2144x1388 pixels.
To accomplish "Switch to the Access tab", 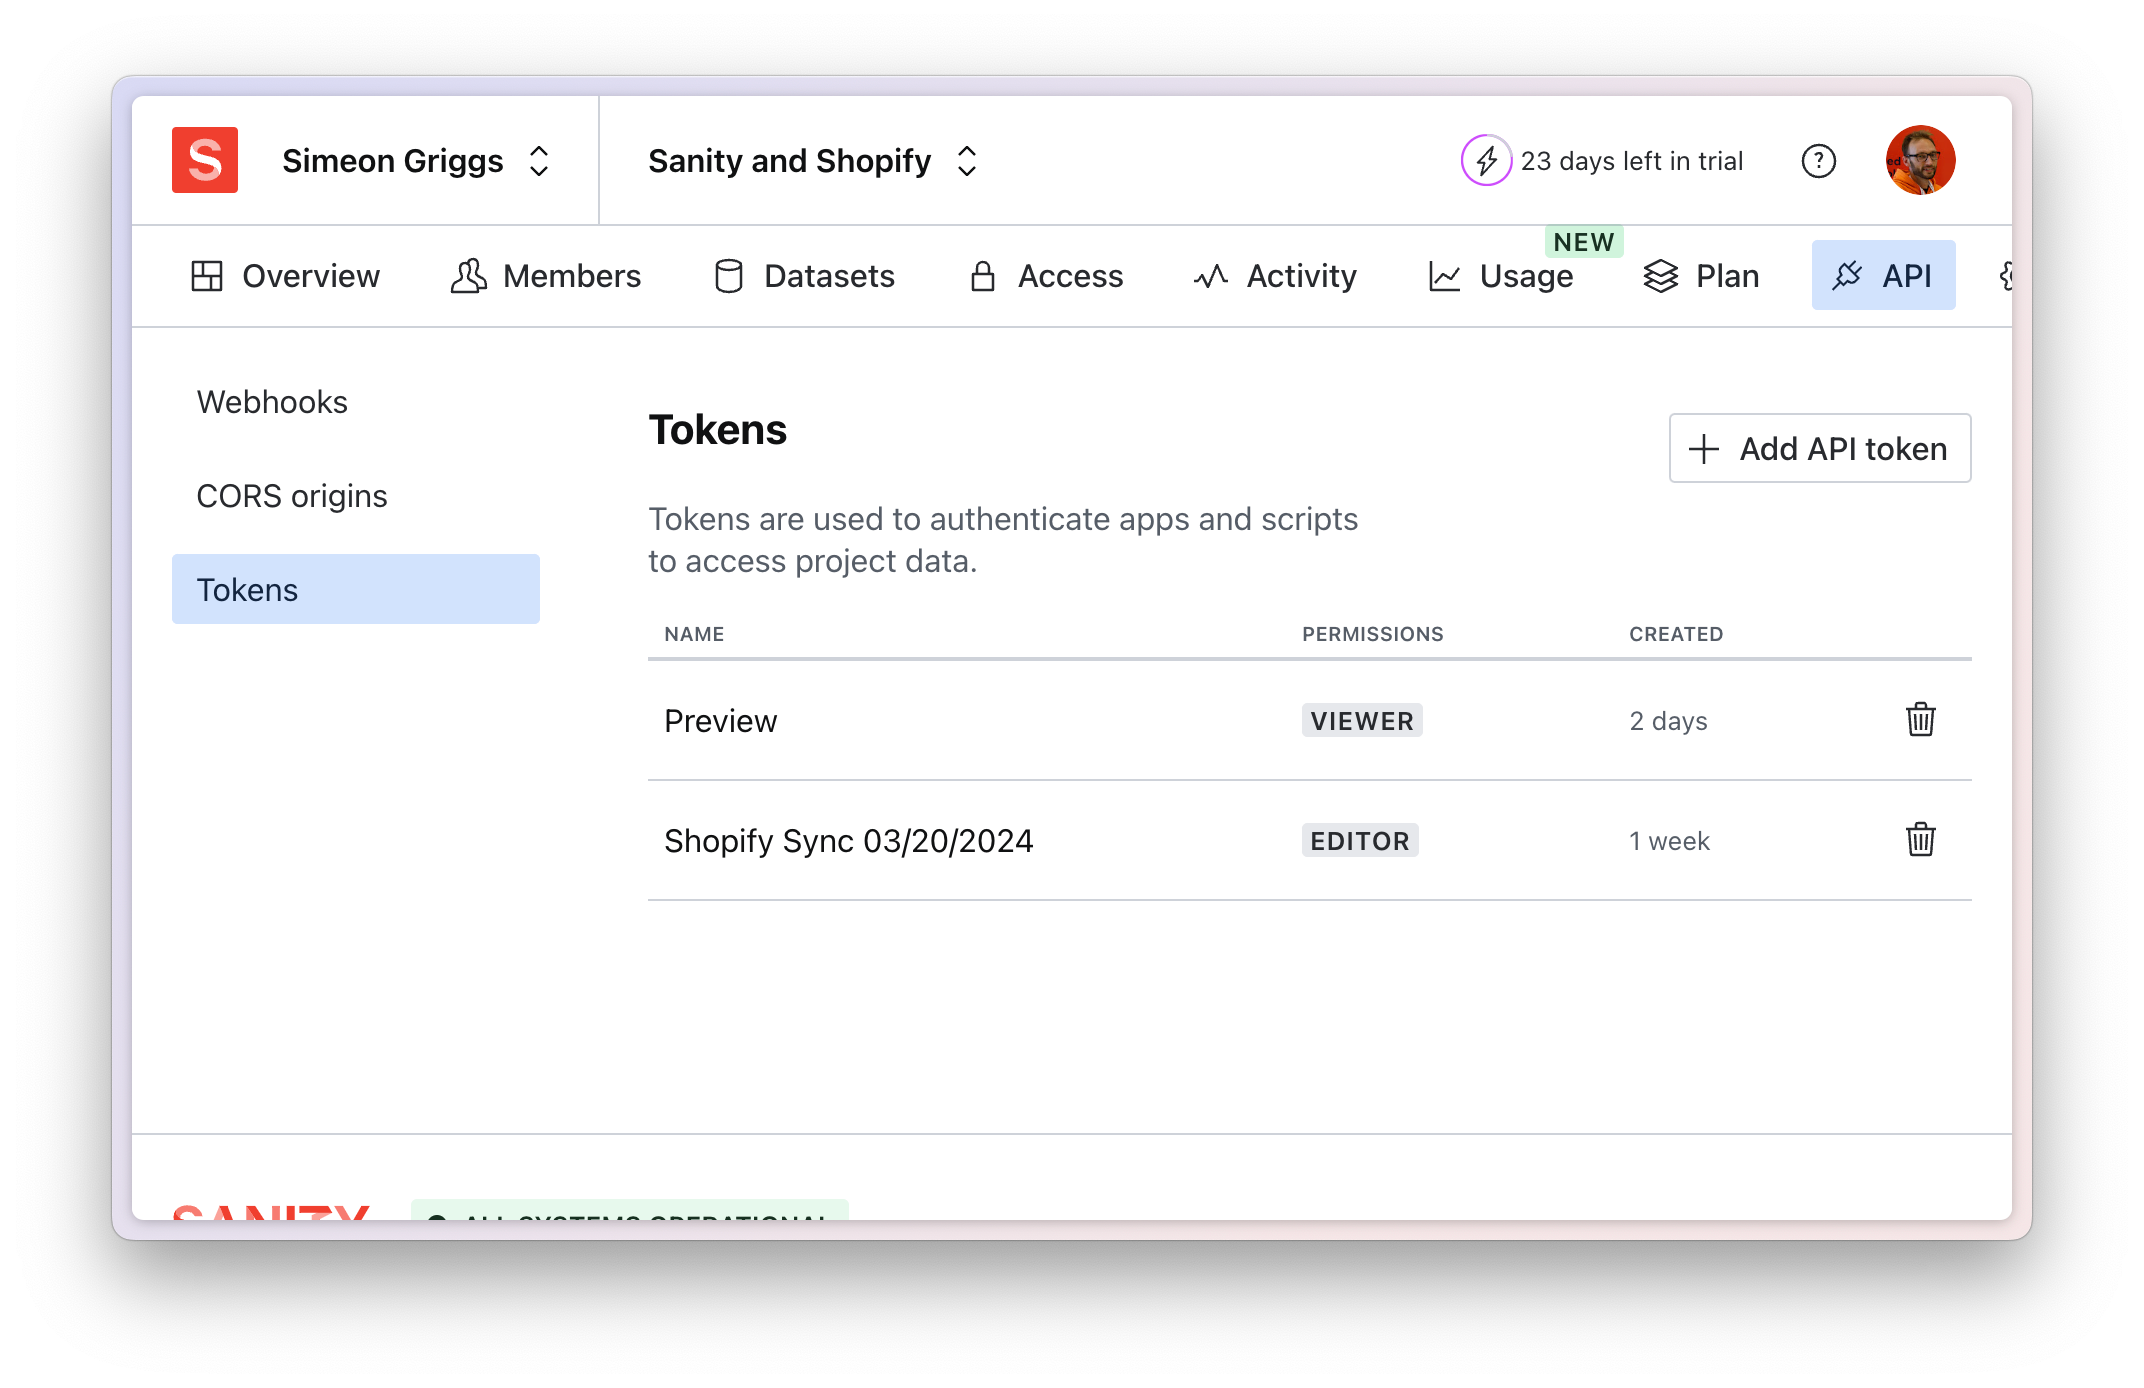I will point(1046,276).
